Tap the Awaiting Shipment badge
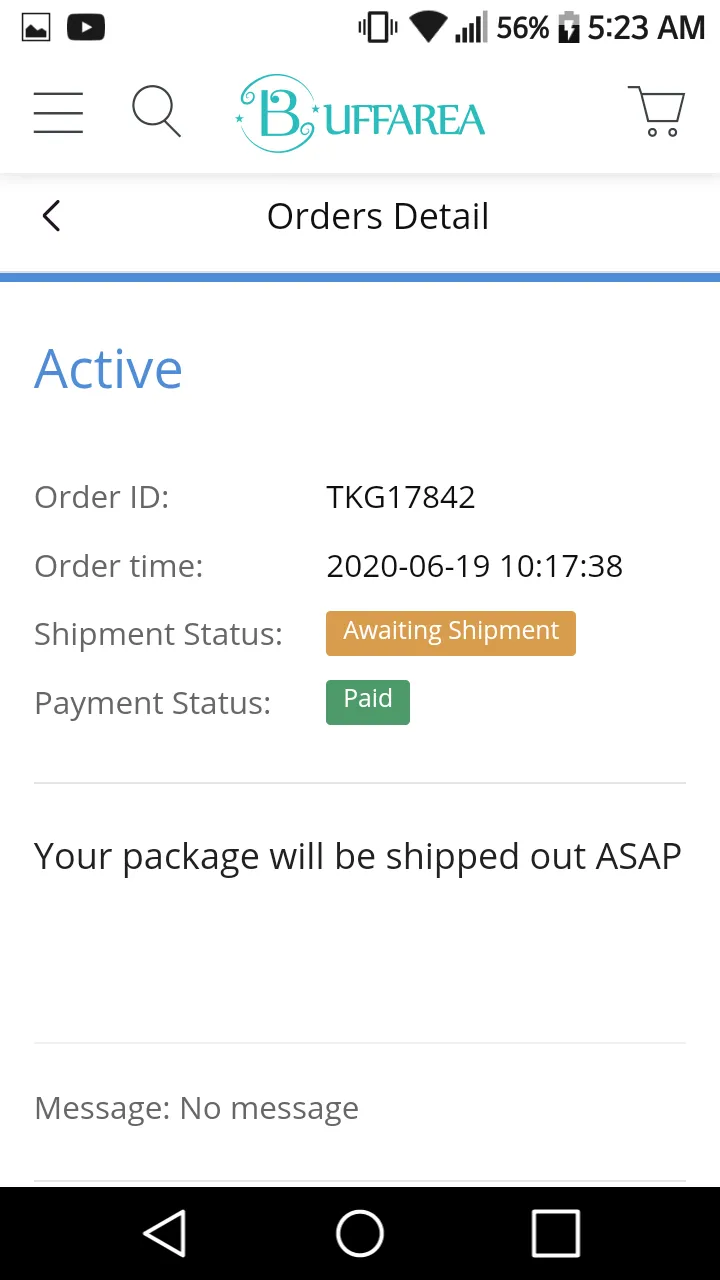720x1280 pixels. (451, 633)
